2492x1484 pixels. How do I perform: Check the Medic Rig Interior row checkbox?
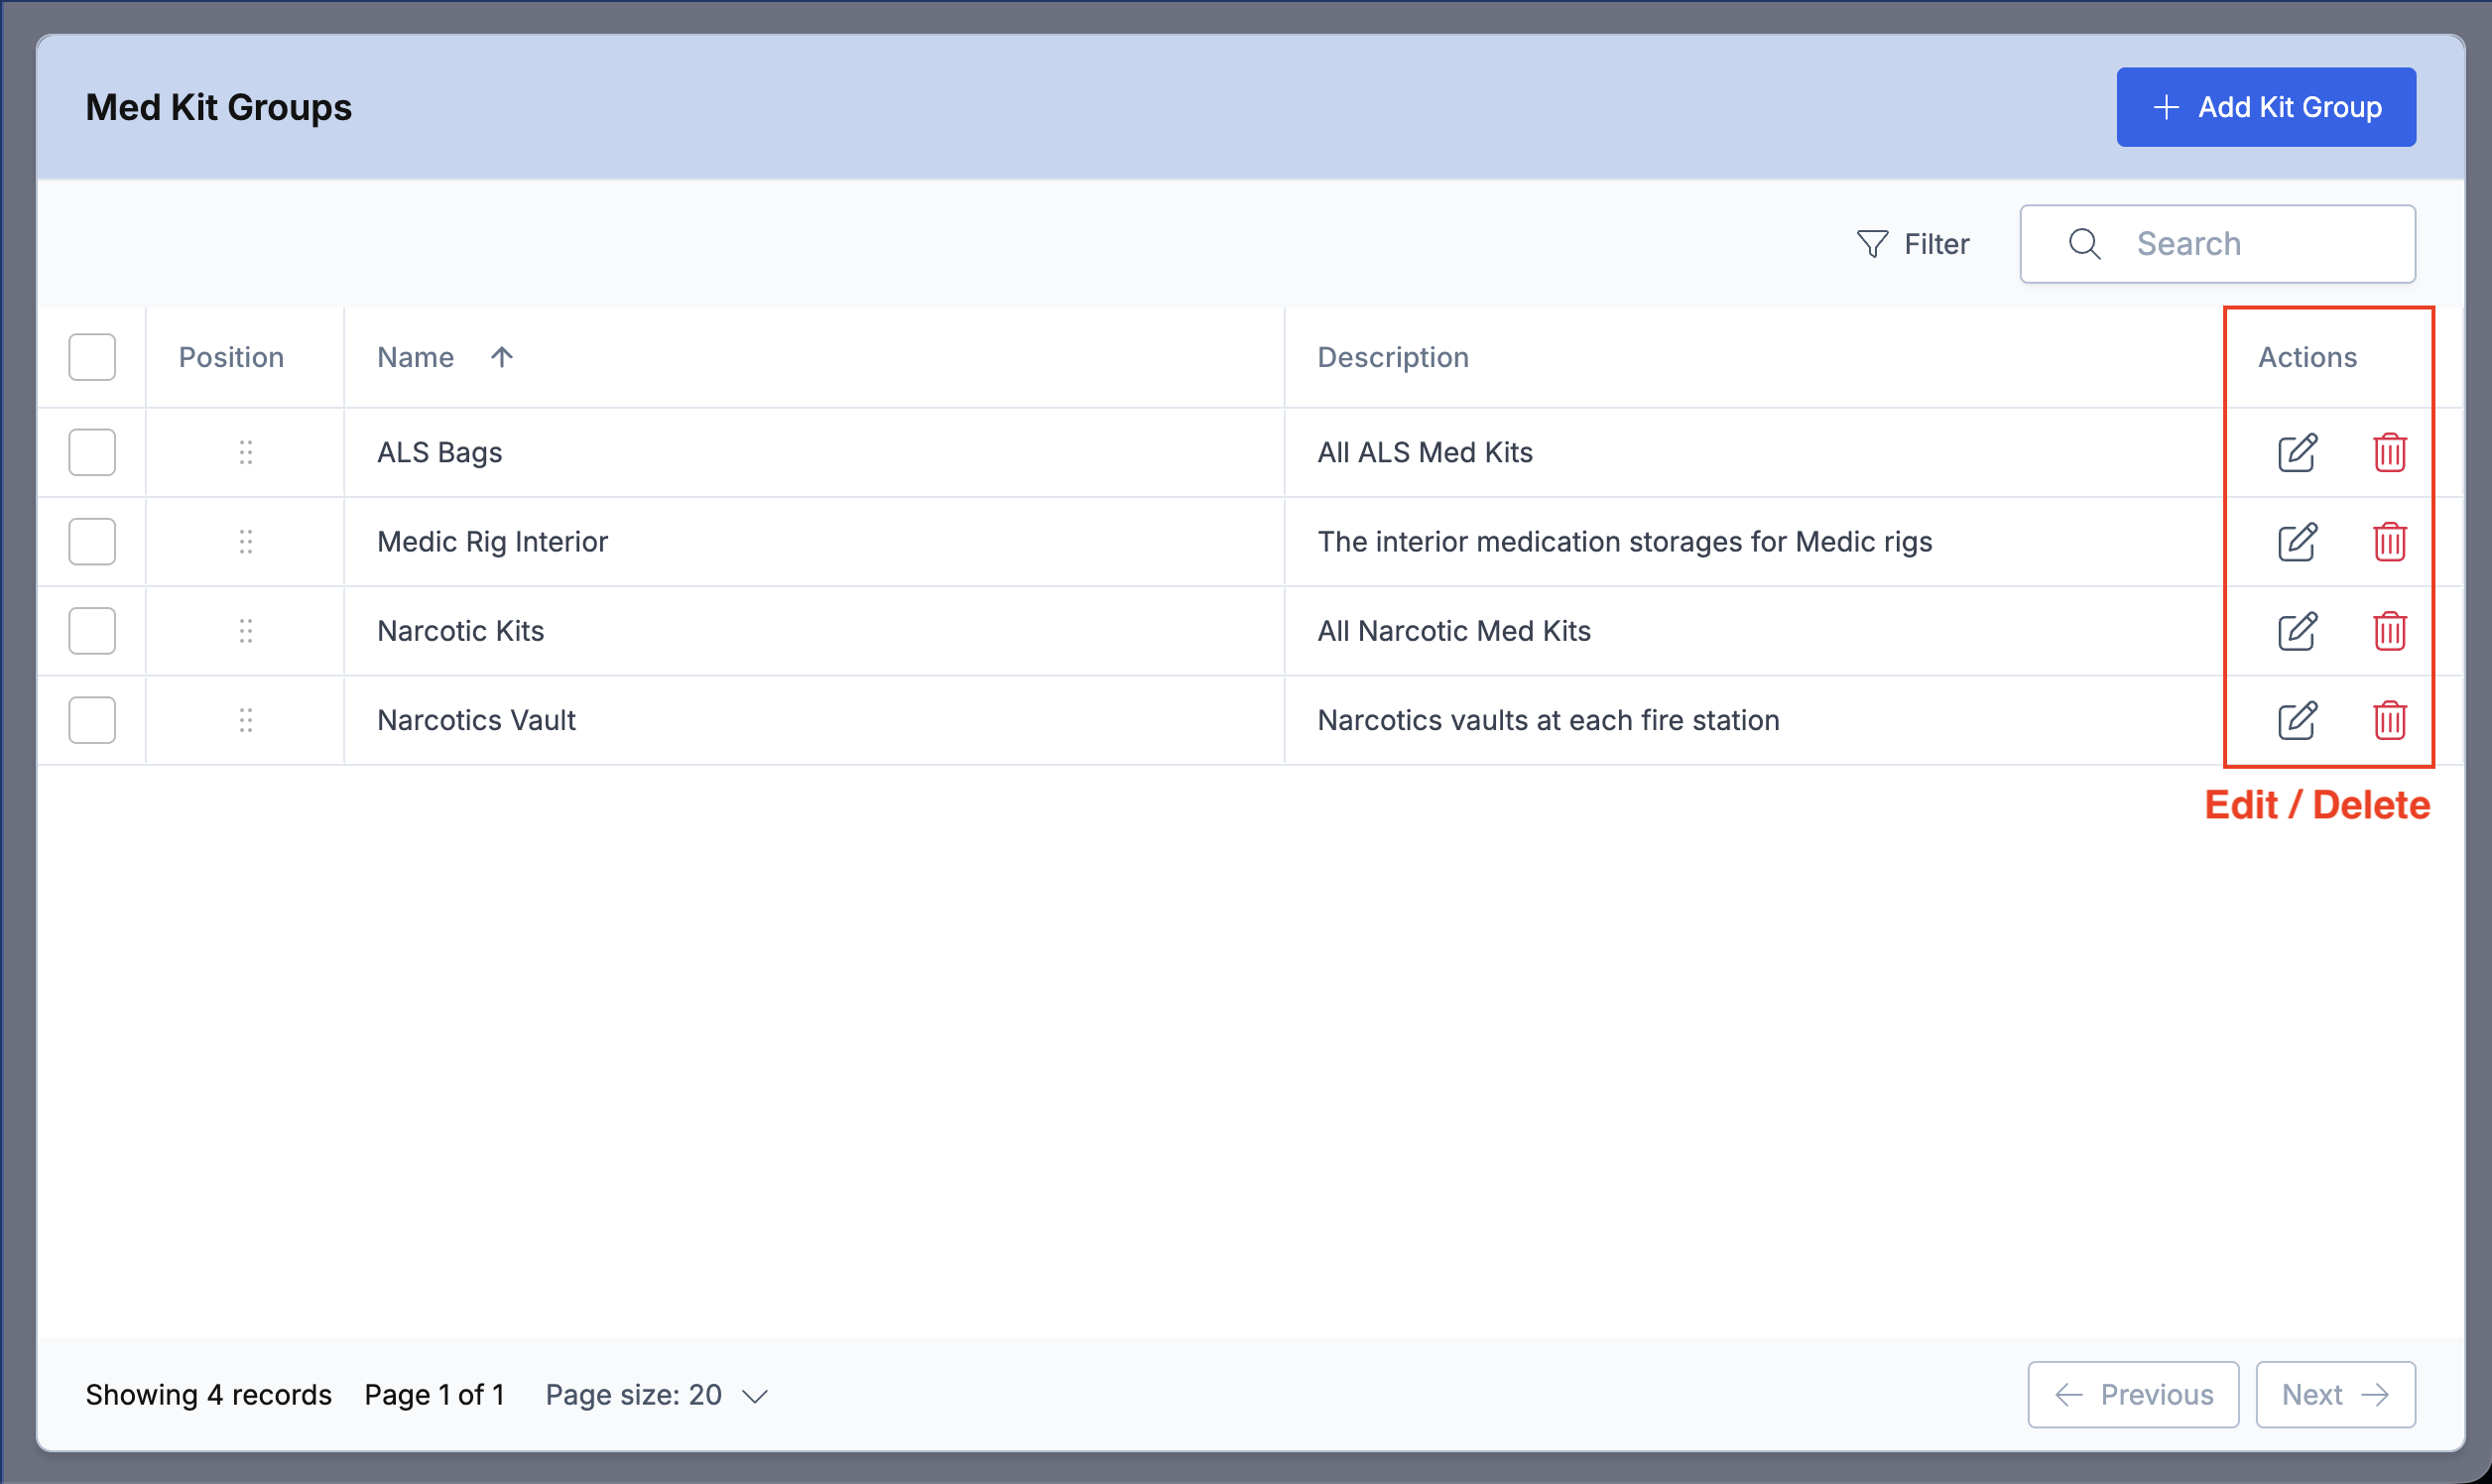coord(92,542)
